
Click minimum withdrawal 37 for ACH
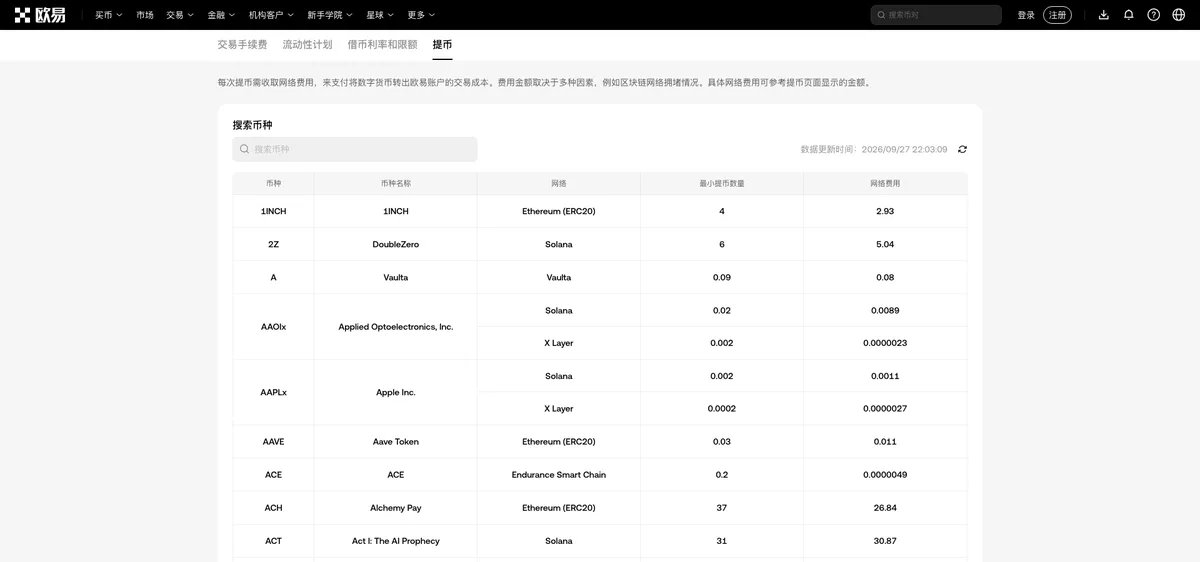click(x=722, y=508)
